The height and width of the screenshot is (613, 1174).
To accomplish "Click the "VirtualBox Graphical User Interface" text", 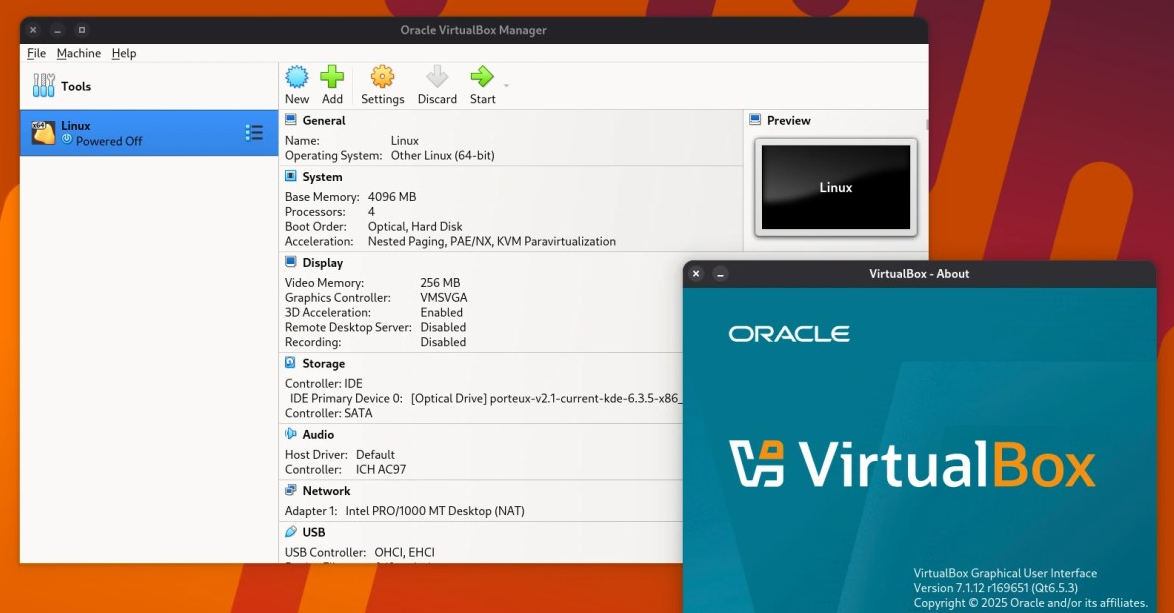I will [x=1005, y=573].
